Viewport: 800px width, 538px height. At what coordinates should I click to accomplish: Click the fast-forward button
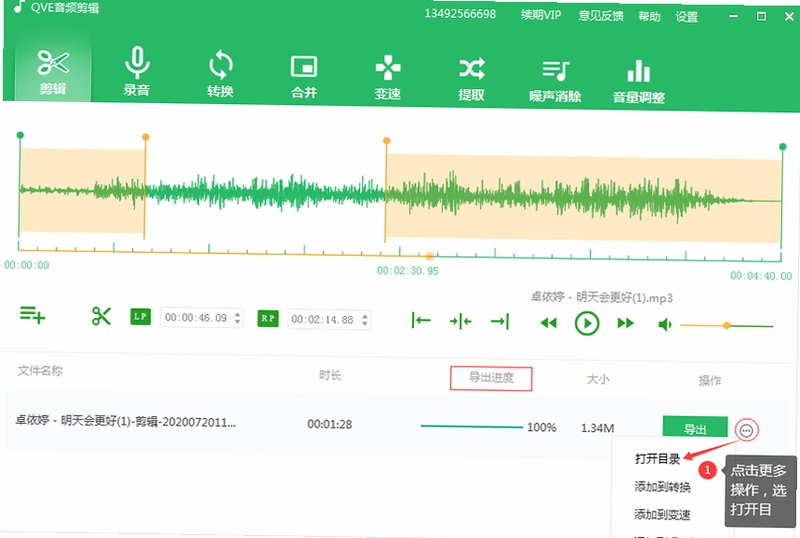coord(626,323)
